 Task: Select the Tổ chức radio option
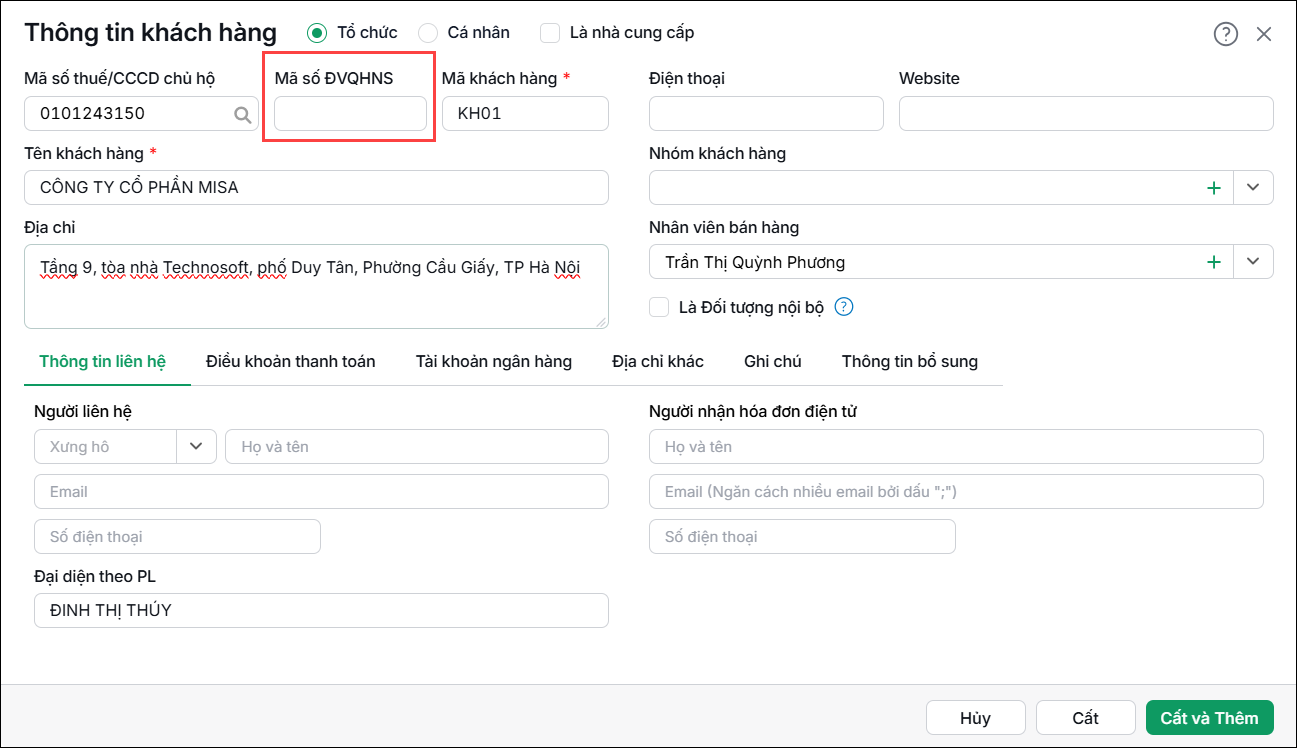[x=317, y=33]
